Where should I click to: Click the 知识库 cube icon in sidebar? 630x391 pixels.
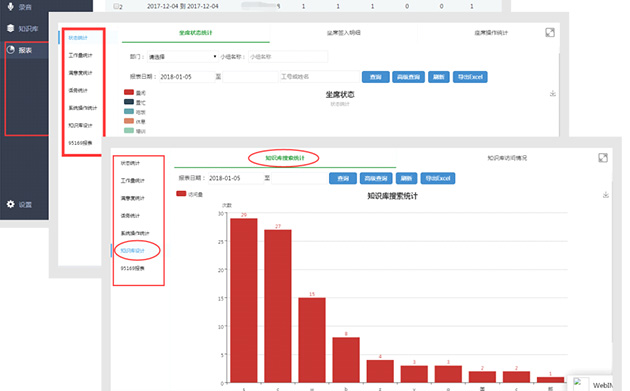pyautogui.click(x=10, y=28)
